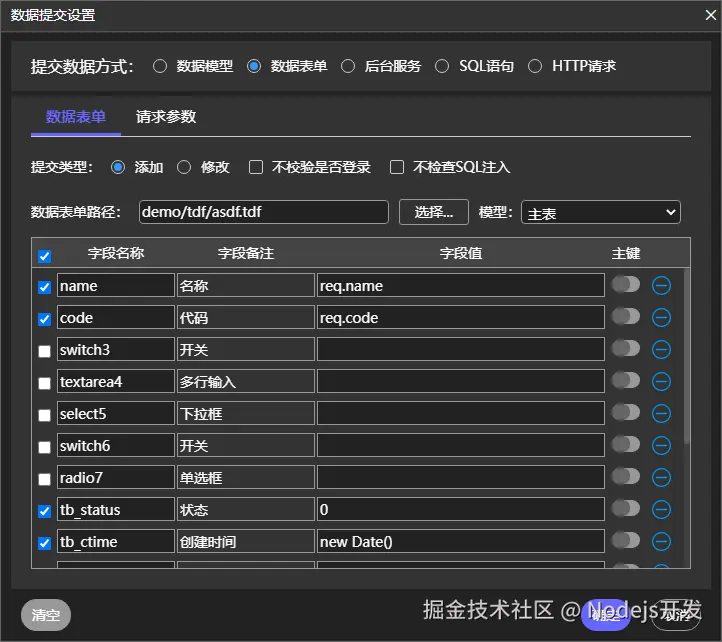The width and height of the screenshot is (722, 642).
Task: Uncheck the tb_ctime field checkbox
Action: (x=44, y=543)
